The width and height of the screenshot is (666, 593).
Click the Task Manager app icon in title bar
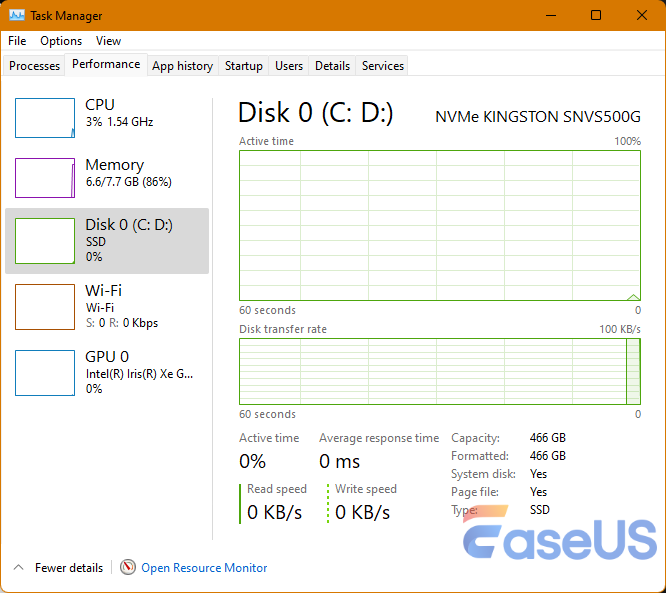click(16, 16)
